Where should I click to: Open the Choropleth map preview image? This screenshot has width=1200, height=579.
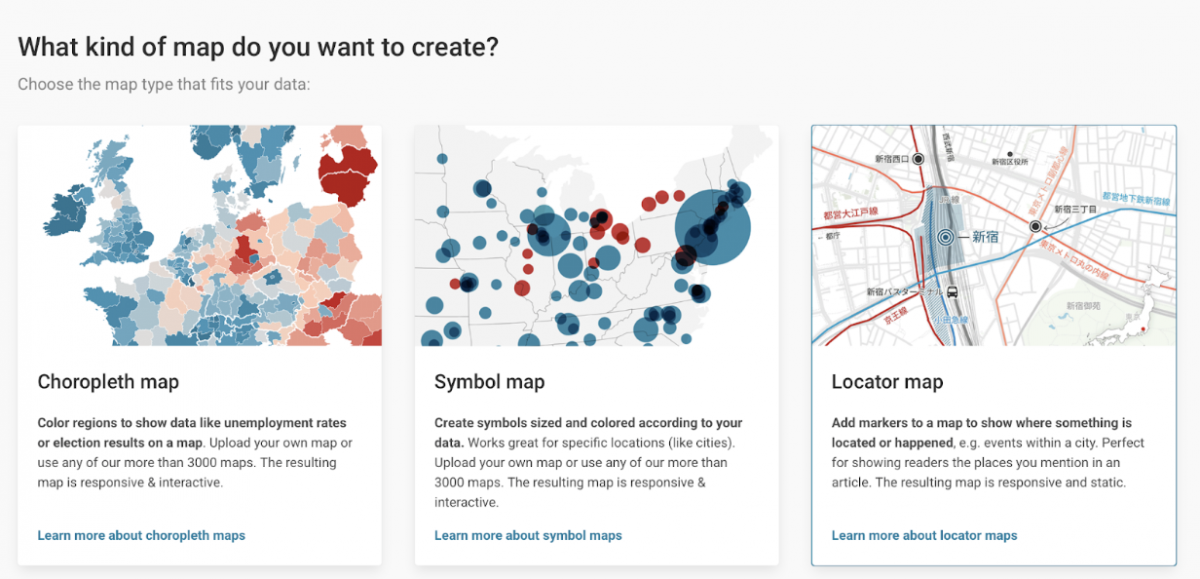(199, 236)
